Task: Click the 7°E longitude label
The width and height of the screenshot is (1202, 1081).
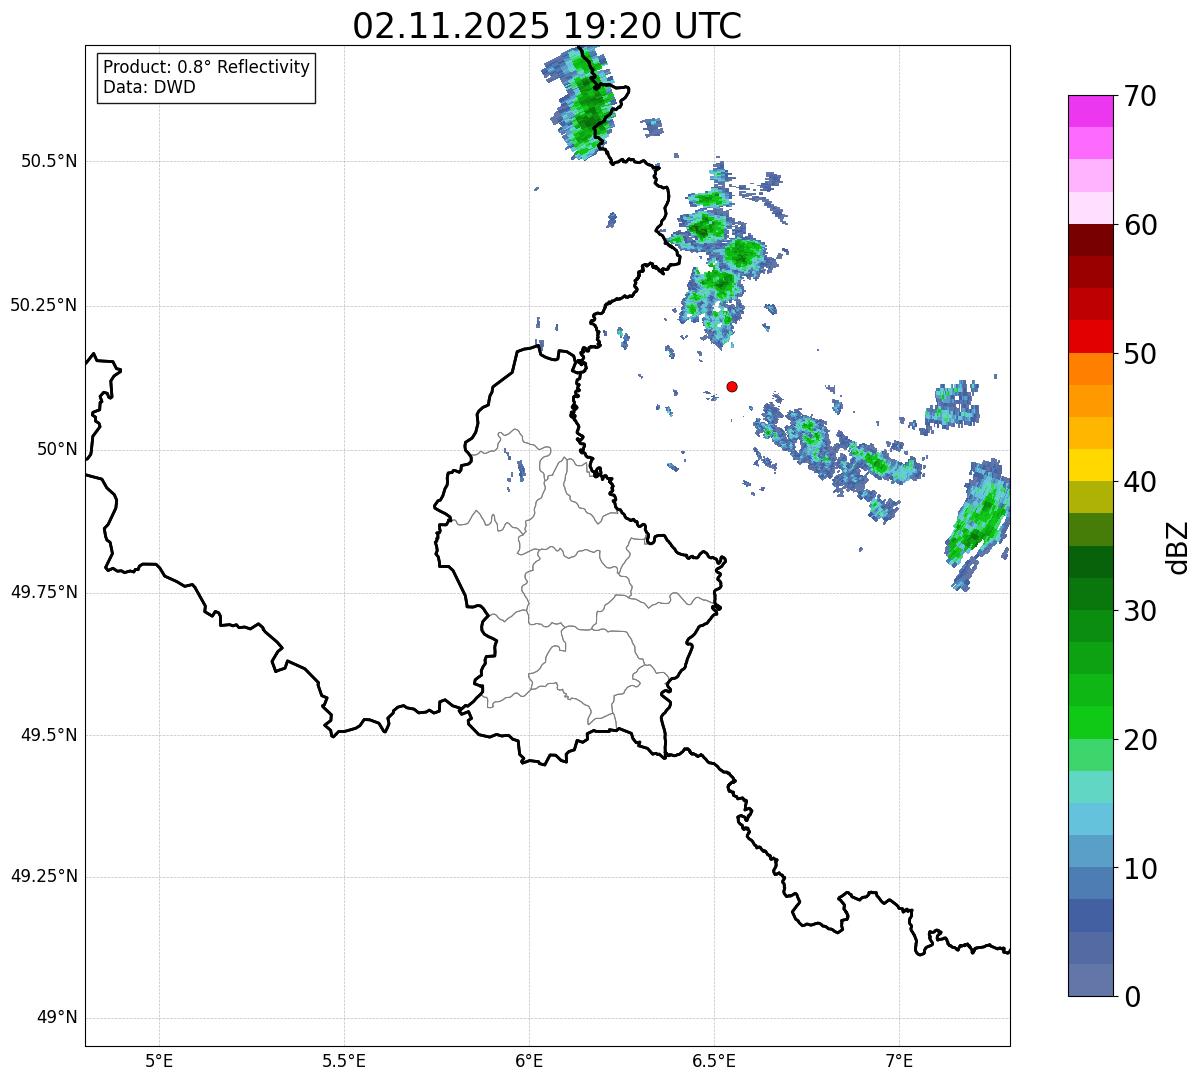Action: coord(899,1060)
